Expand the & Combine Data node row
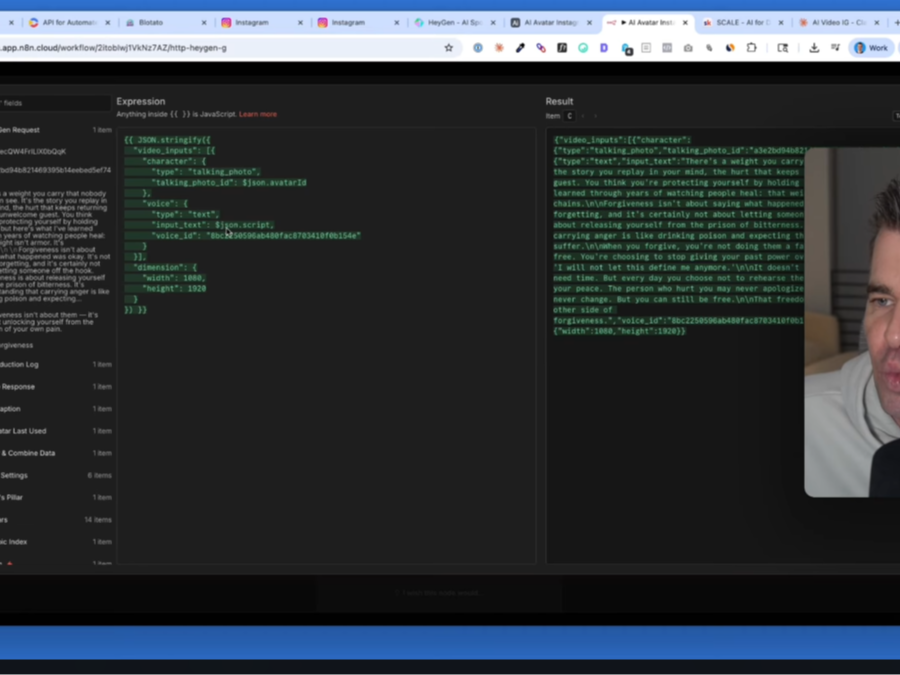The width and height of the screenshot is (900, 675). [56, 453]
